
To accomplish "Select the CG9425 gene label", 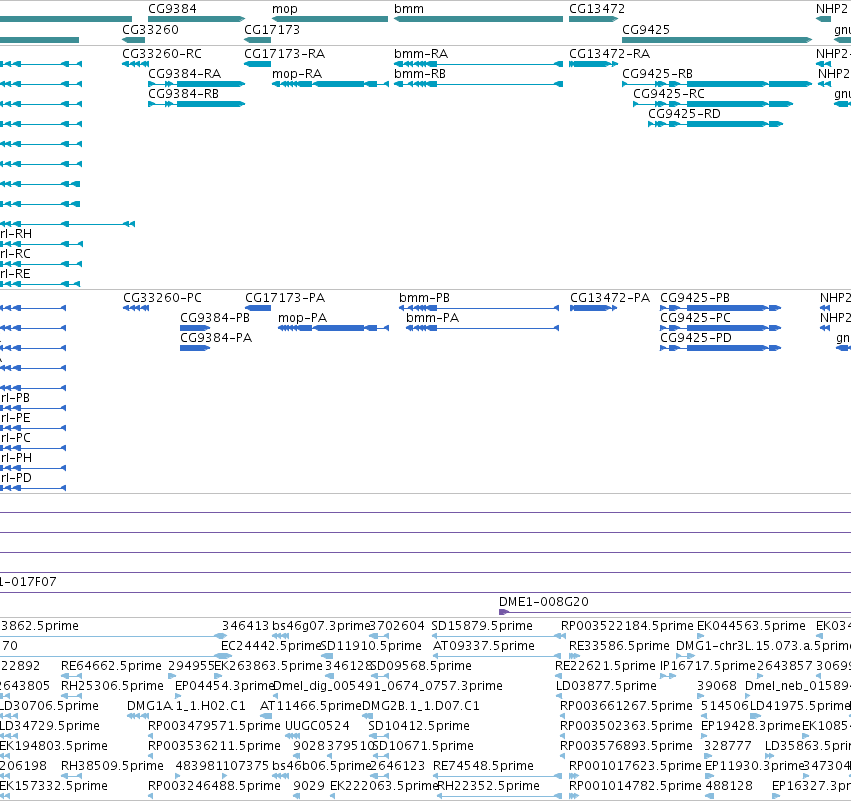I will click(646, 29).
